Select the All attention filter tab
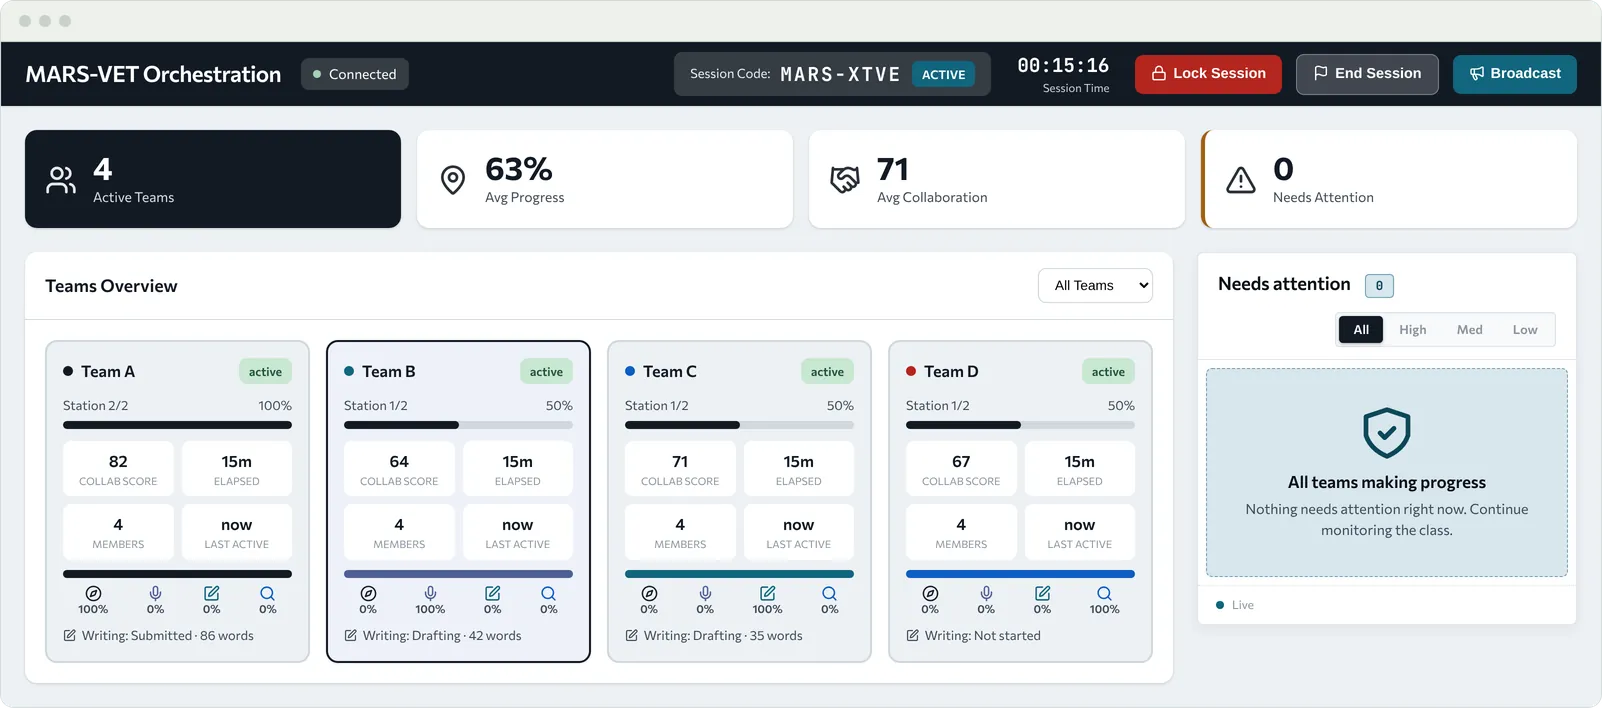 coord(1361,330)
